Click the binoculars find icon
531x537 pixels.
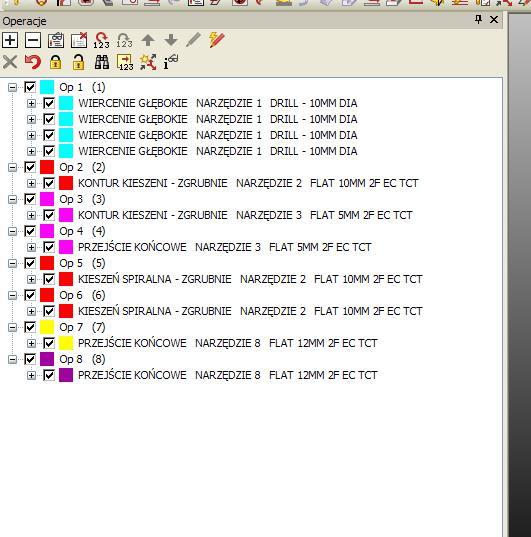pyautogui.click(x=102, y=62)
